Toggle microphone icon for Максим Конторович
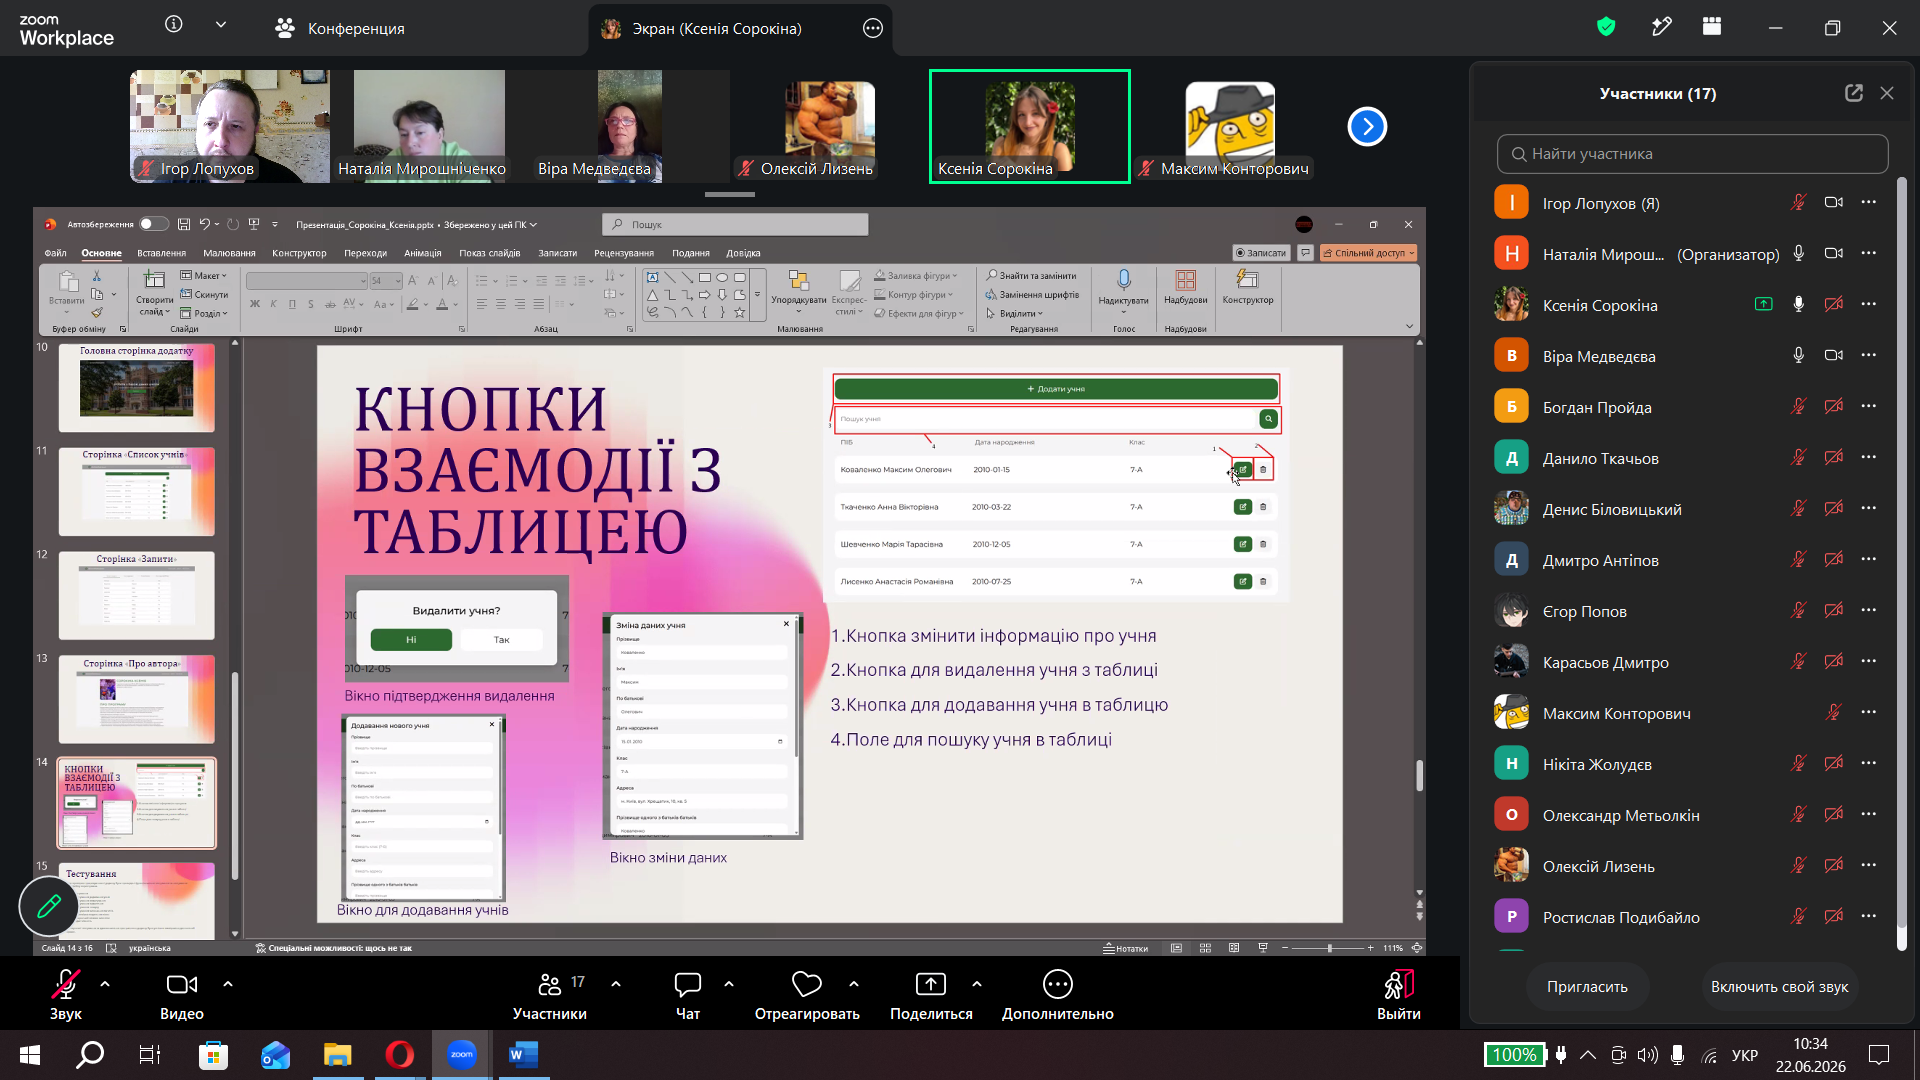Viewport: 1920px width, 1080px height. click(1833, 712)
